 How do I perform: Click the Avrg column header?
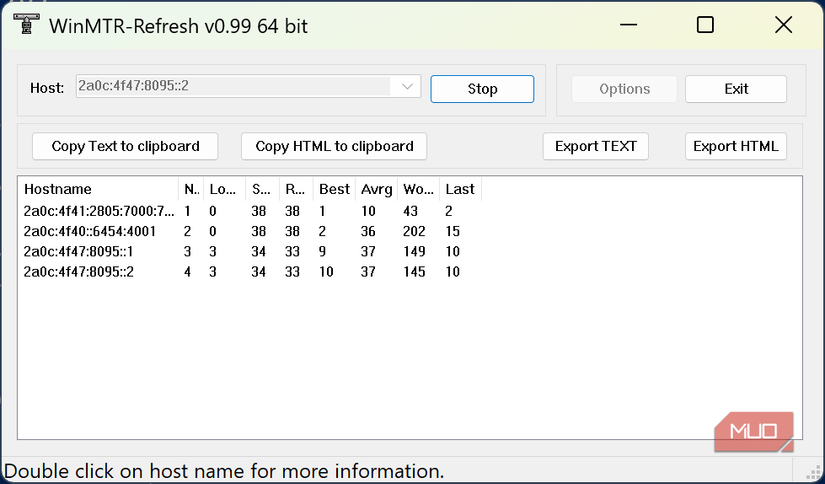click(376, 189)
